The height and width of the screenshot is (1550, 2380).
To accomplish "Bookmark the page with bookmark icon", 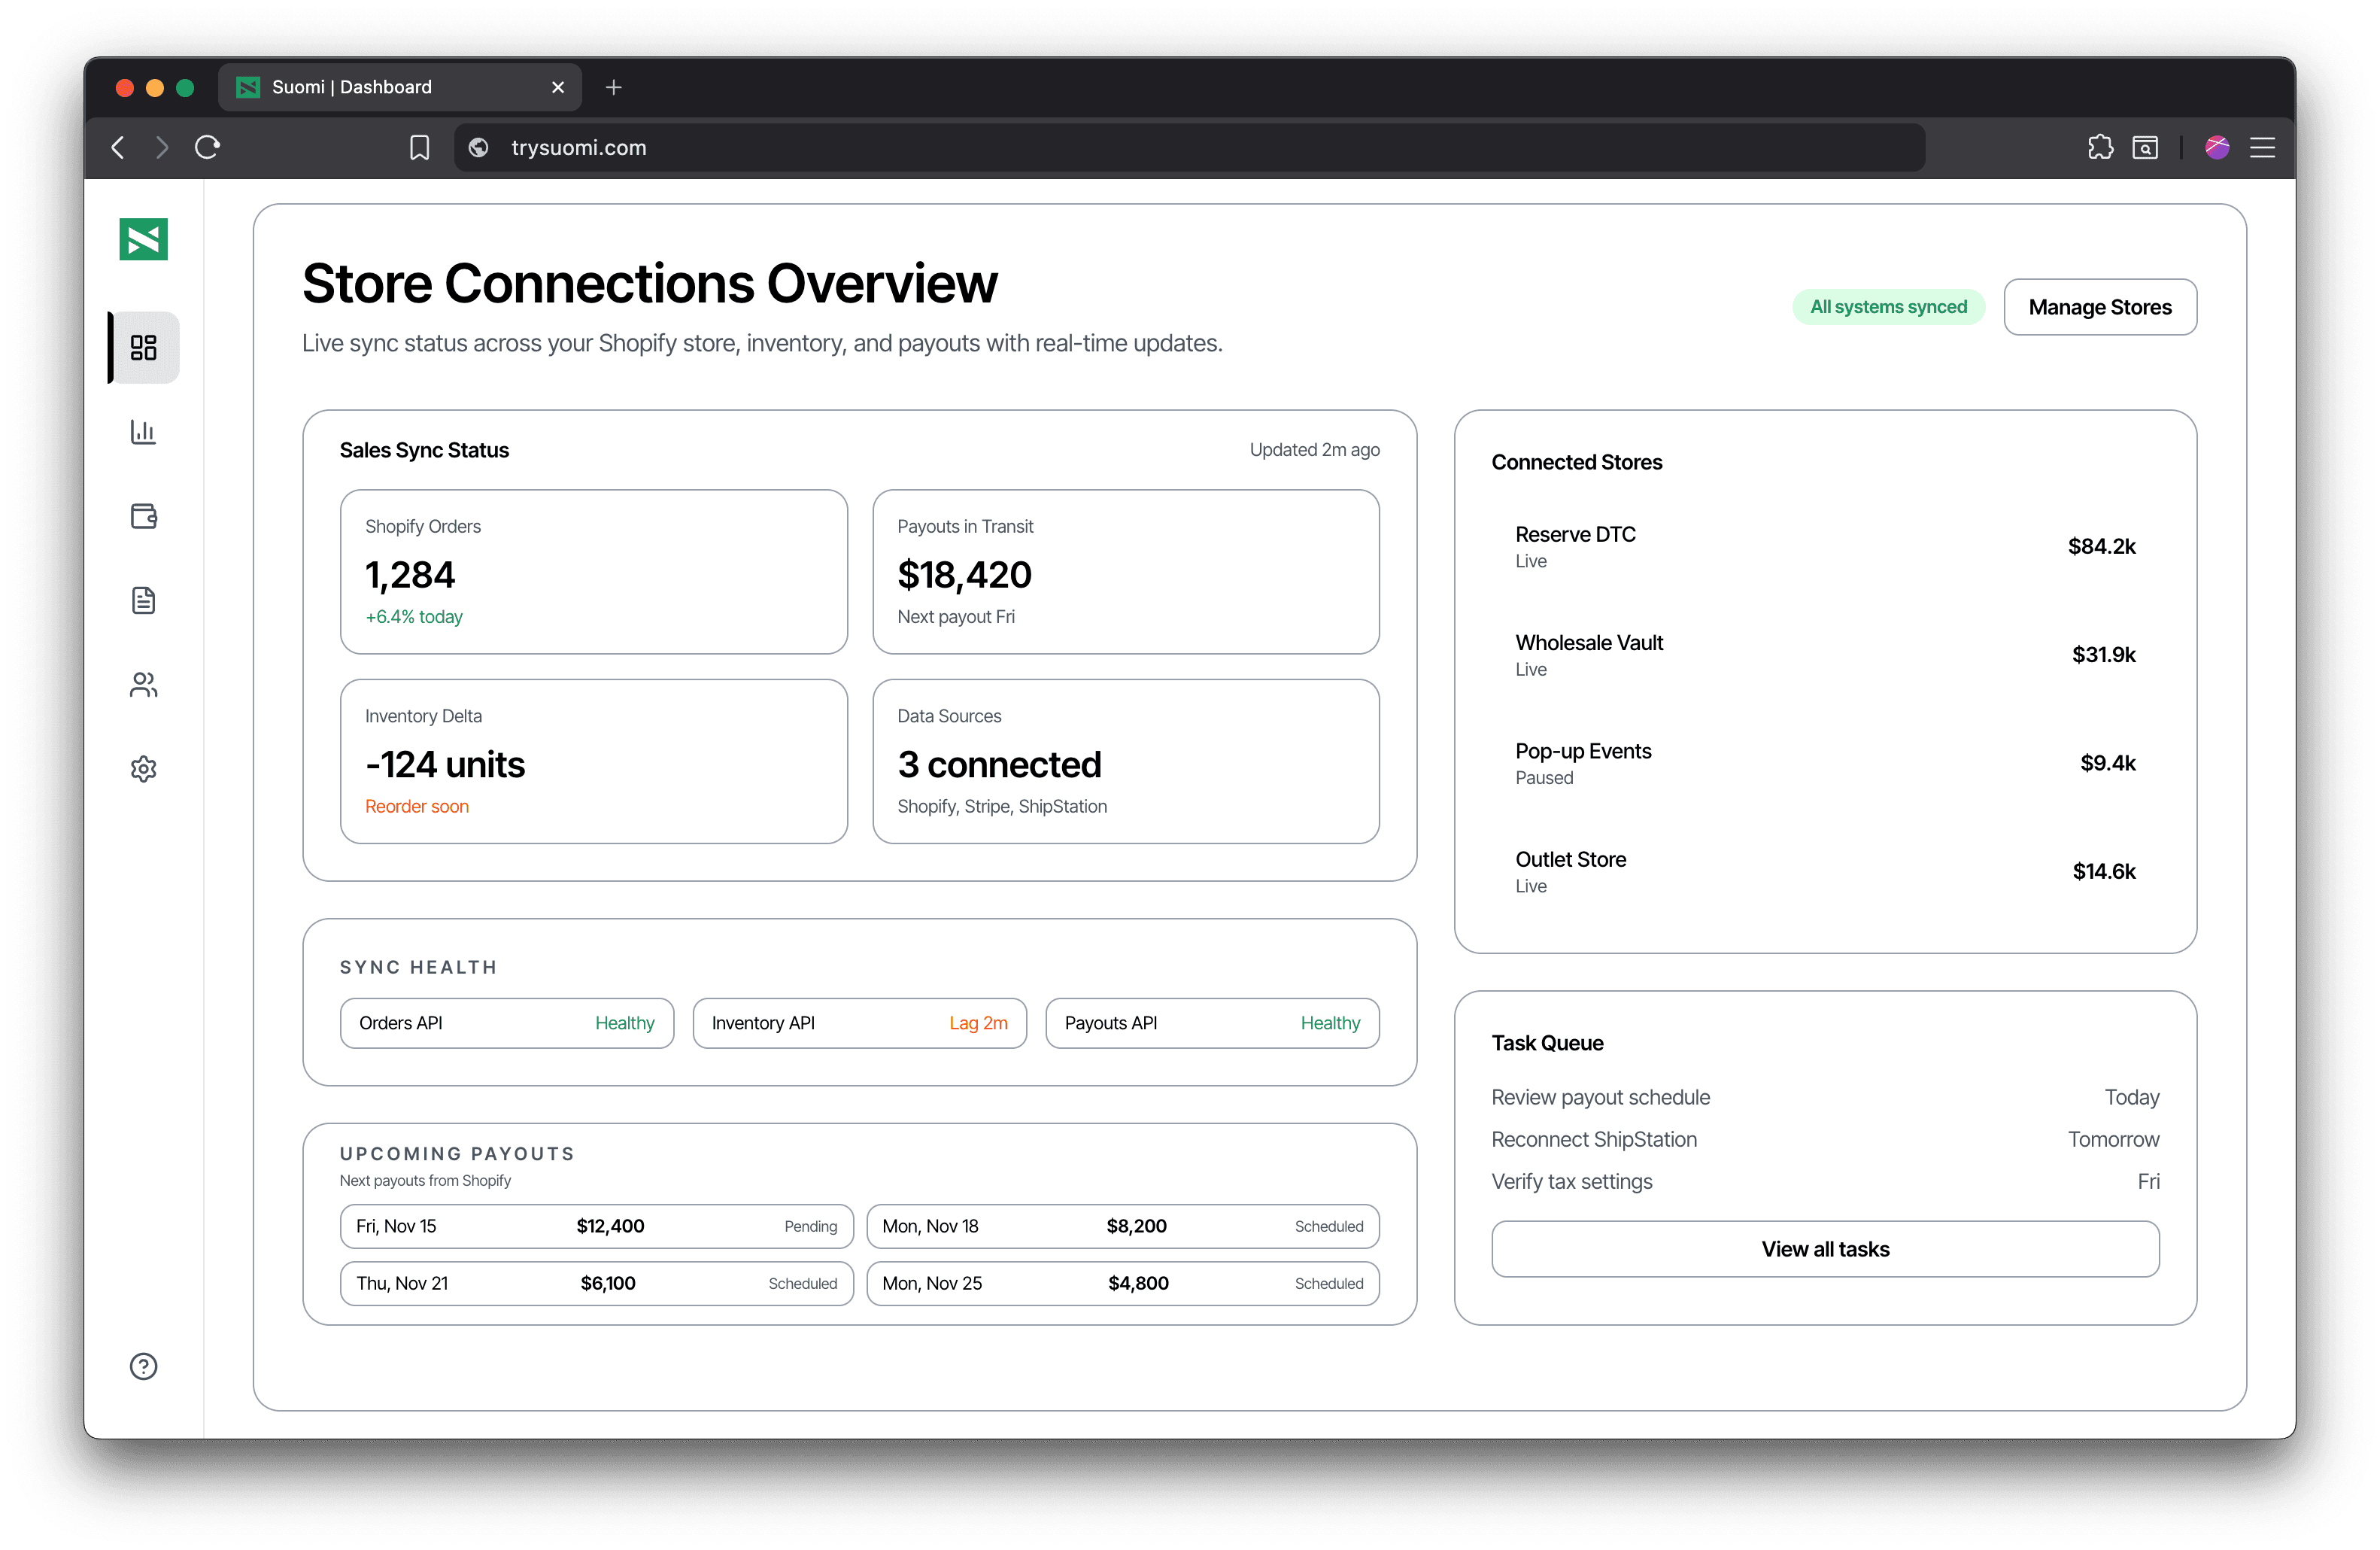I will point(419,148).
